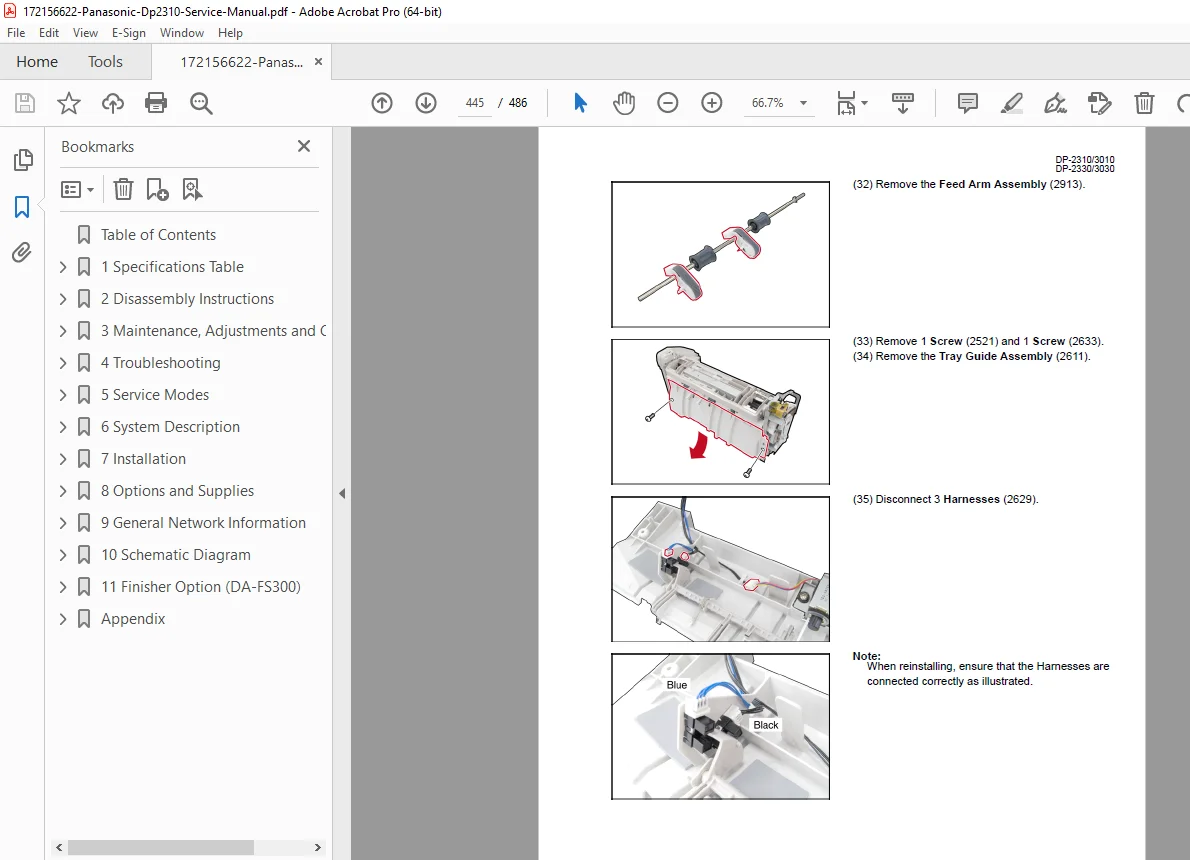Image resolution: width=1190 pixels, height=860 pixels.
Task: Add a sticky note comment
Action: point(968,102)
